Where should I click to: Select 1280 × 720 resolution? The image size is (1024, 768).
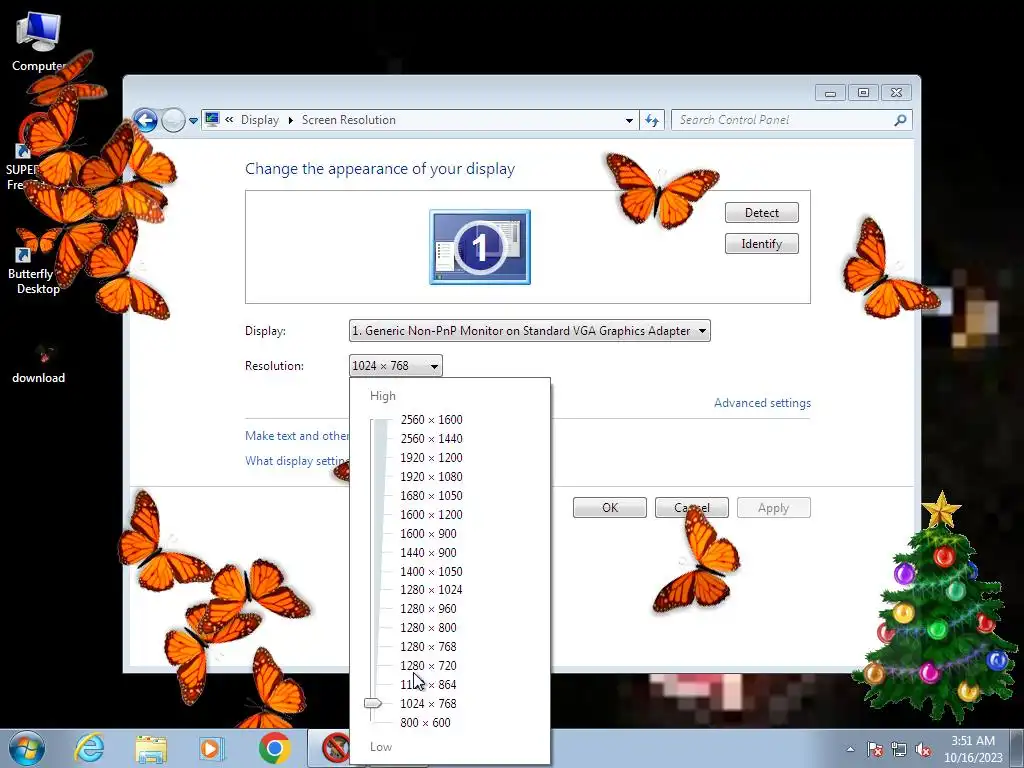tap(428, 665)
